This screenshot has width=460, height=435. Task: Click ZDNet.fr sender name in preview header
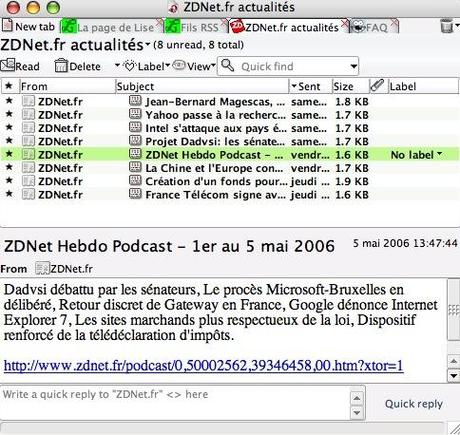71,268
